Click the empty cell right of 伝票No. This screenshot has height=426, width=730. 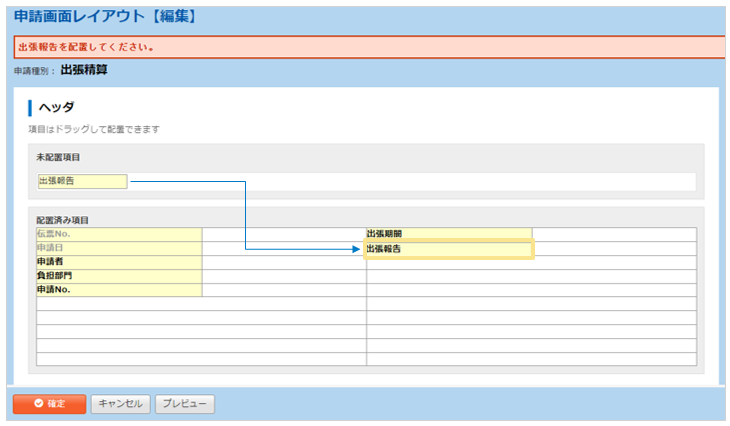(x=284, y=234)
